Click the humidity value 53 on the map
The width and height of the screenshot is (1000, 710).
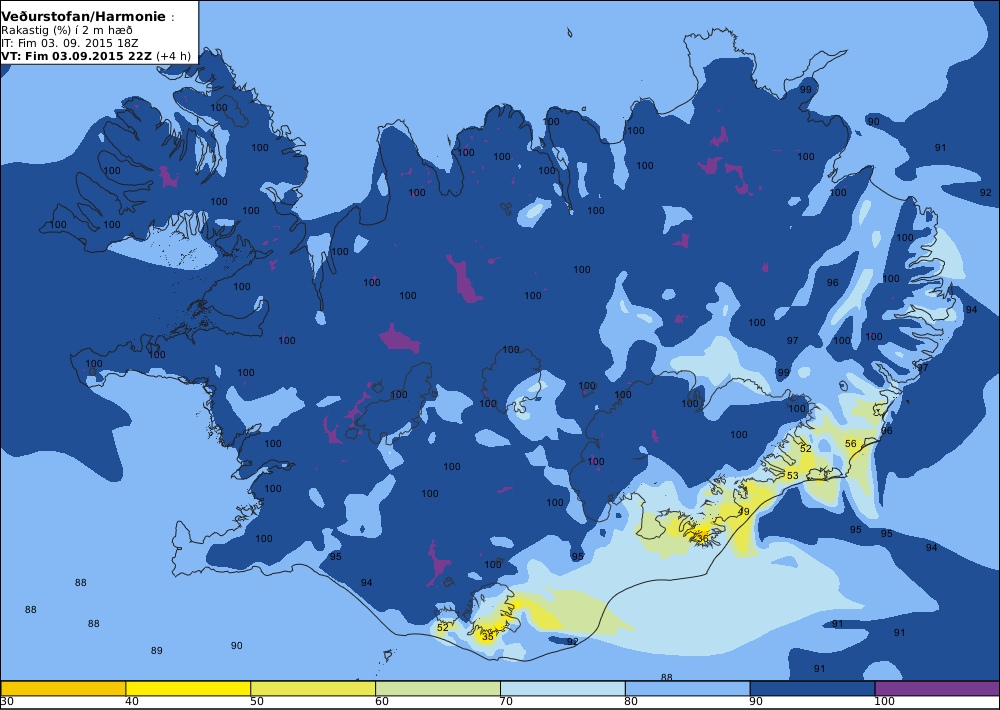pyautogui.click(x=793, y=475)
